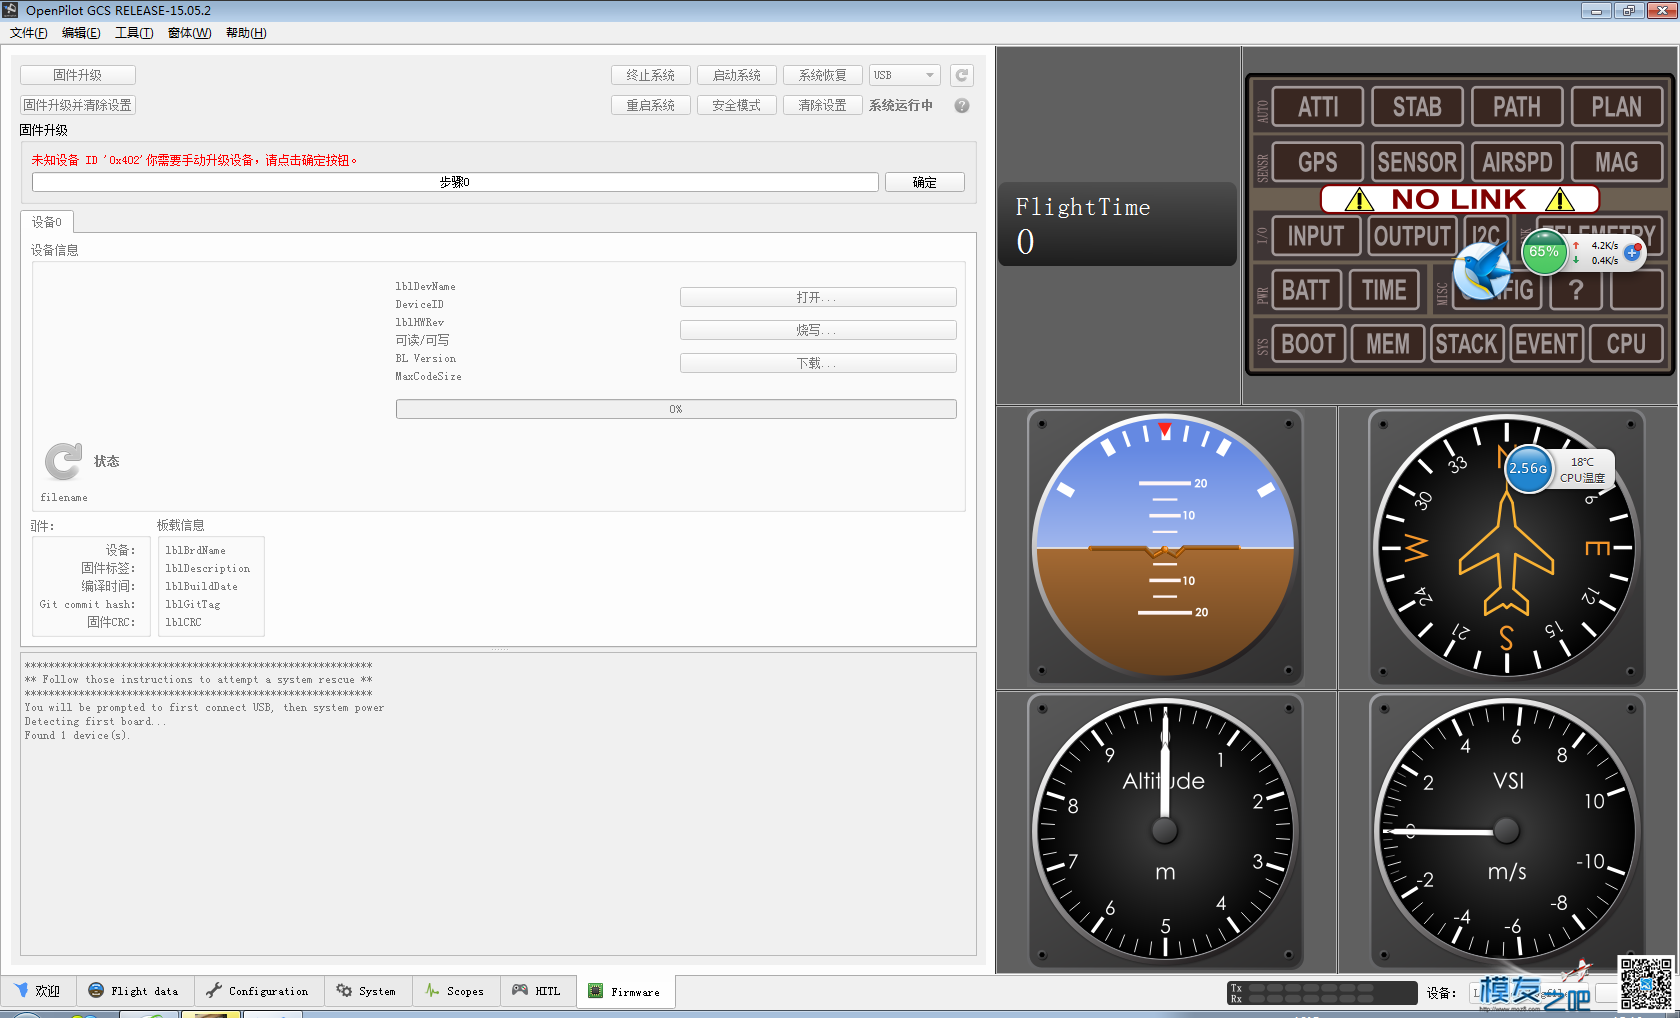Click the MAG status indicator
This screenshot has height=1018, width=1680.
pos(1616,162)
